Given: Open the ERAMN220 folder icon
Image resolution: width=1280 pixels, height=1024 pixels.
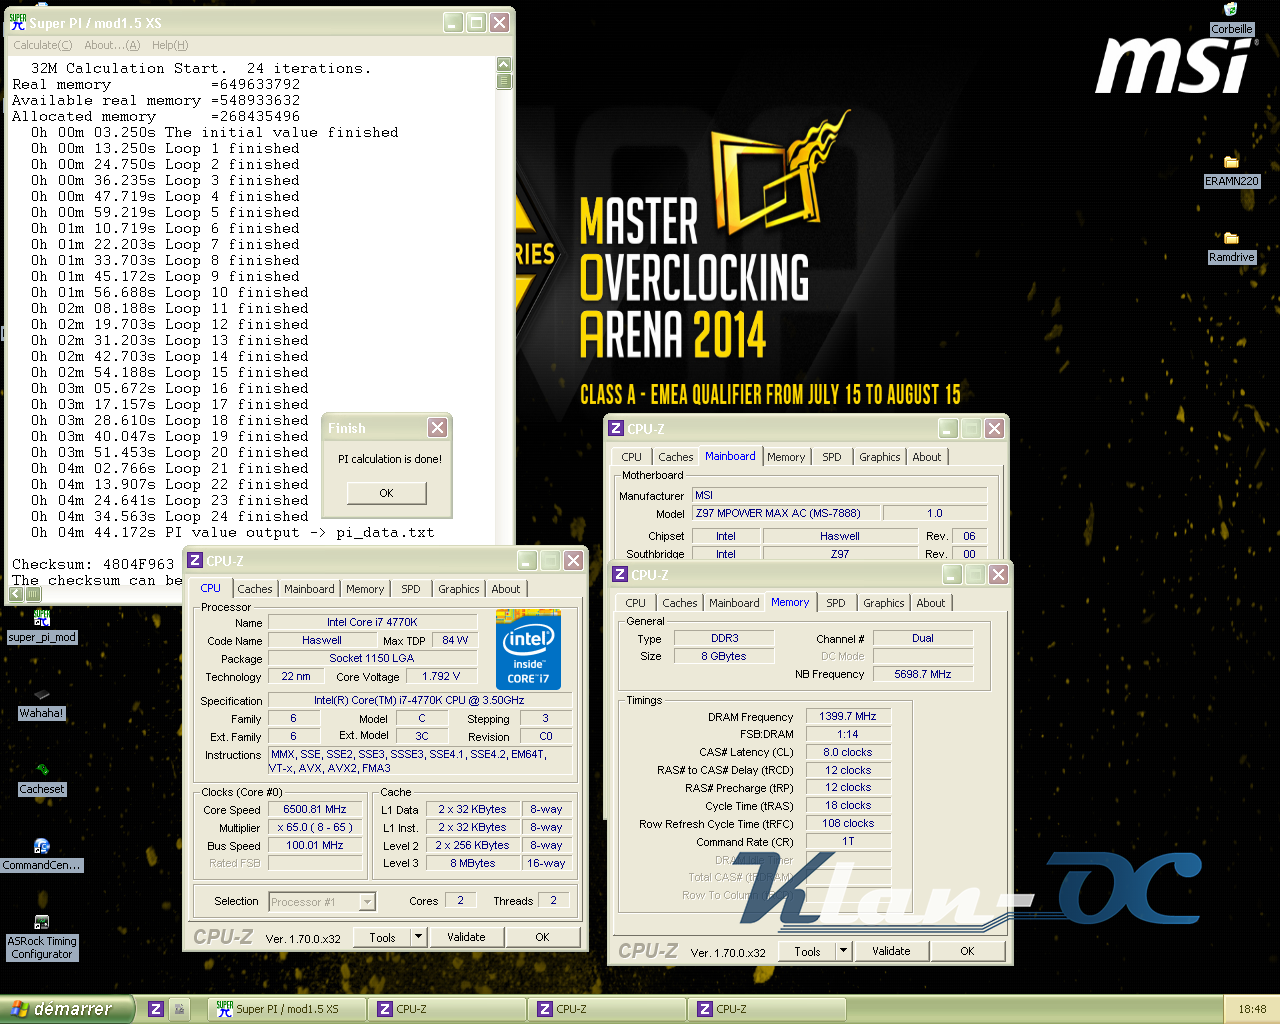Looking at the screenshot, I should pyautogui.click(x=1231, y=162).
